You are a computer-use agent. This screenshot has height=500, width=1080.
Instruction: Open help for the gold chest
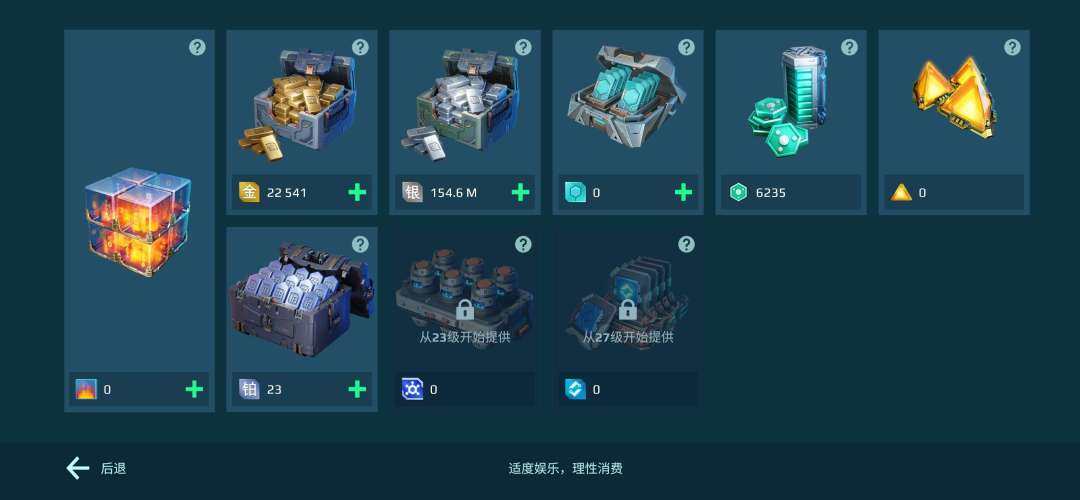(360, 47)
